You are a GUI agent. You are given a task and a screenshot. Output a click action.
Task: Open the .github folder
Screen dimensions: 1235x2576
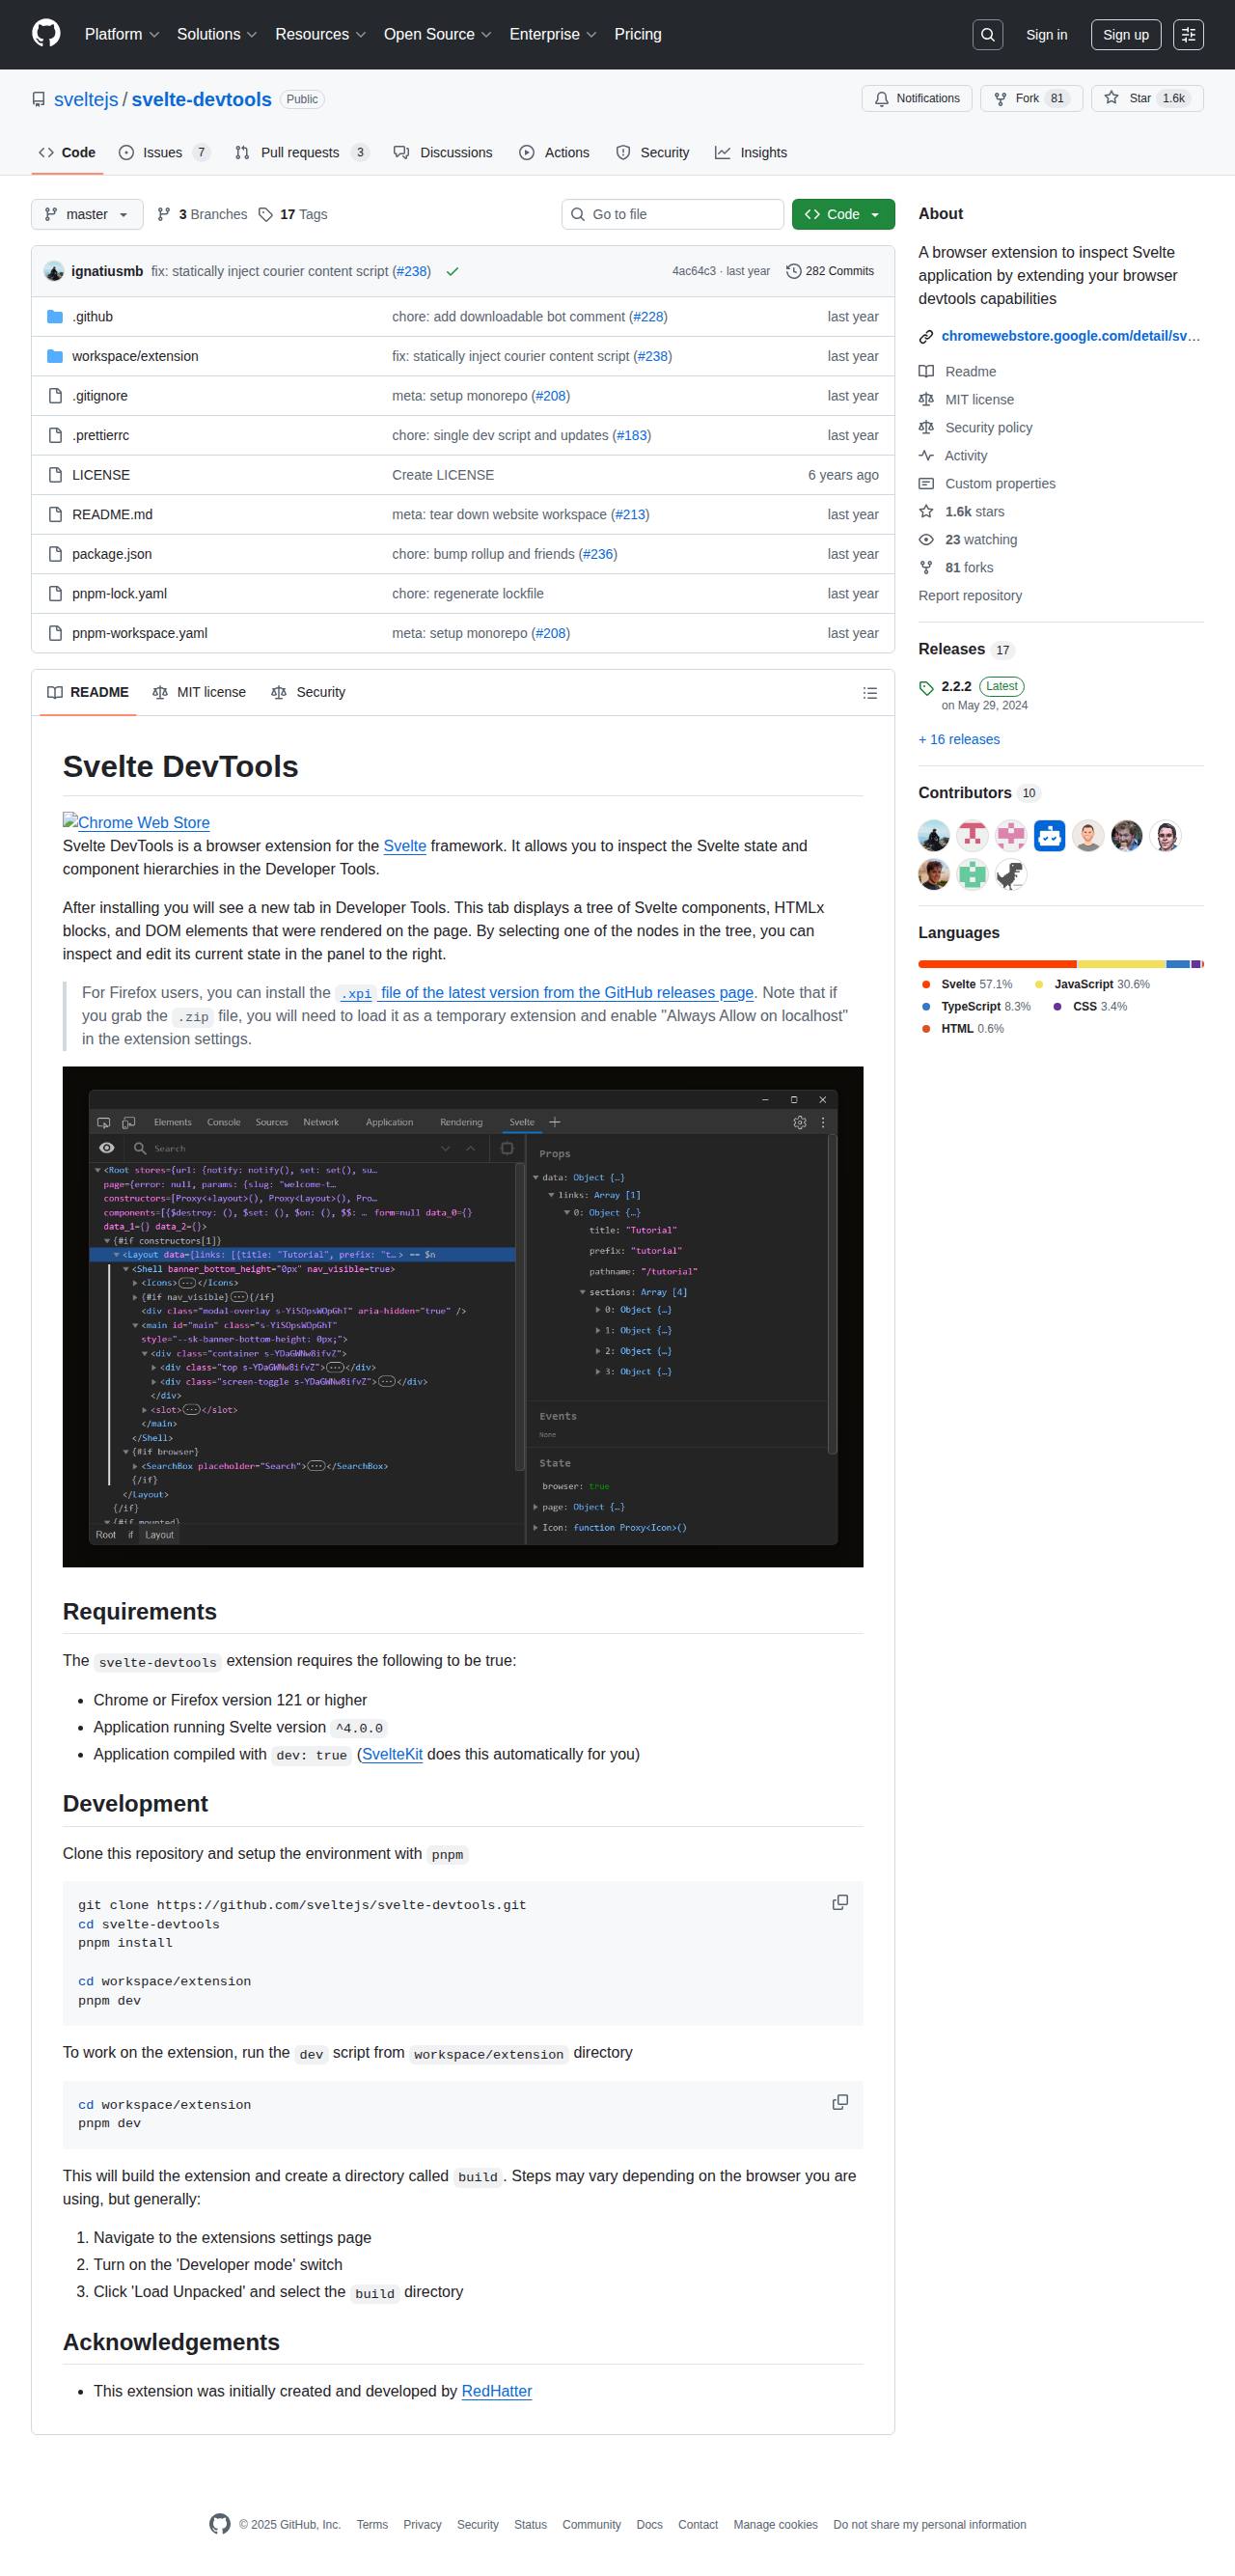(92, 317)
